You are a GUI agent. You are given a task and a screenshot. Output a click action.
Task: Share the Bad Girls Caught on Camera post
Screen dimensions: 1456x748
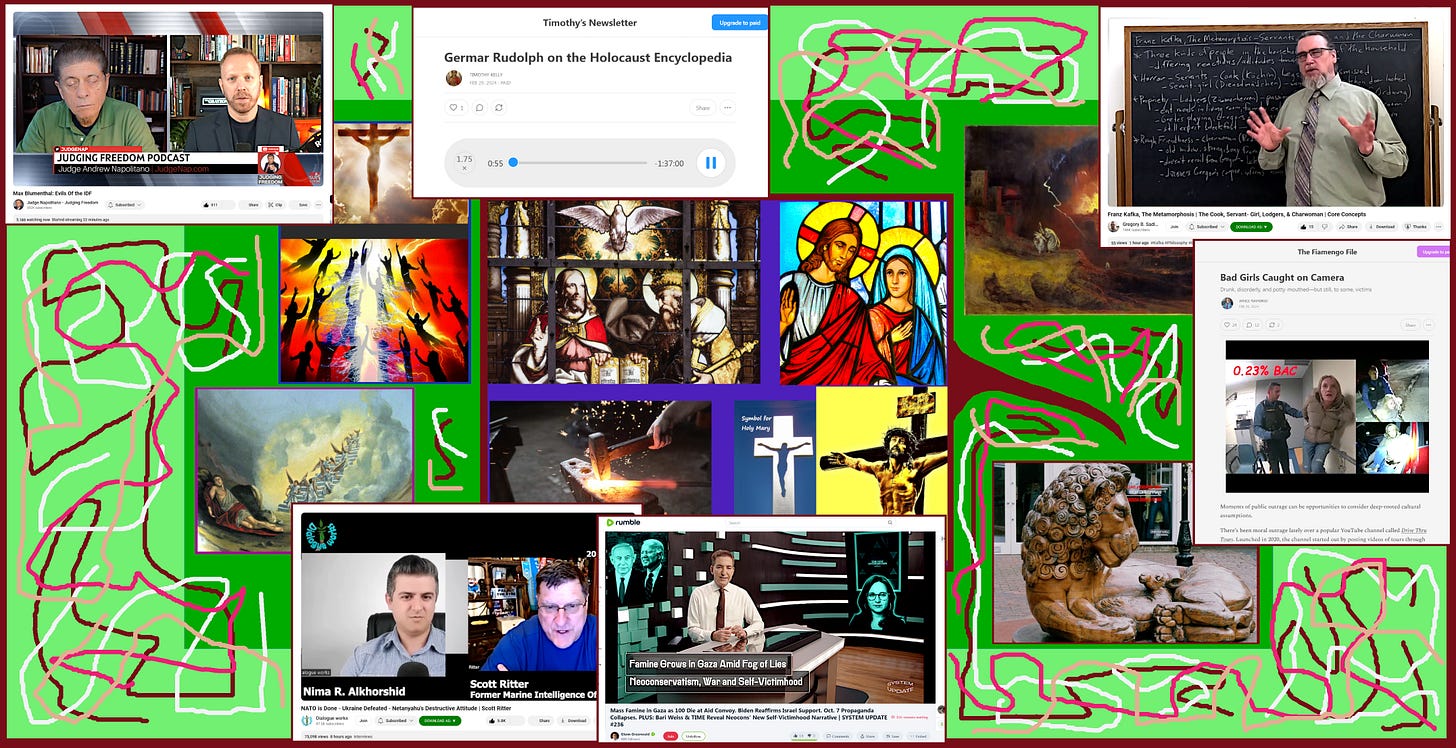point(1409,325)
